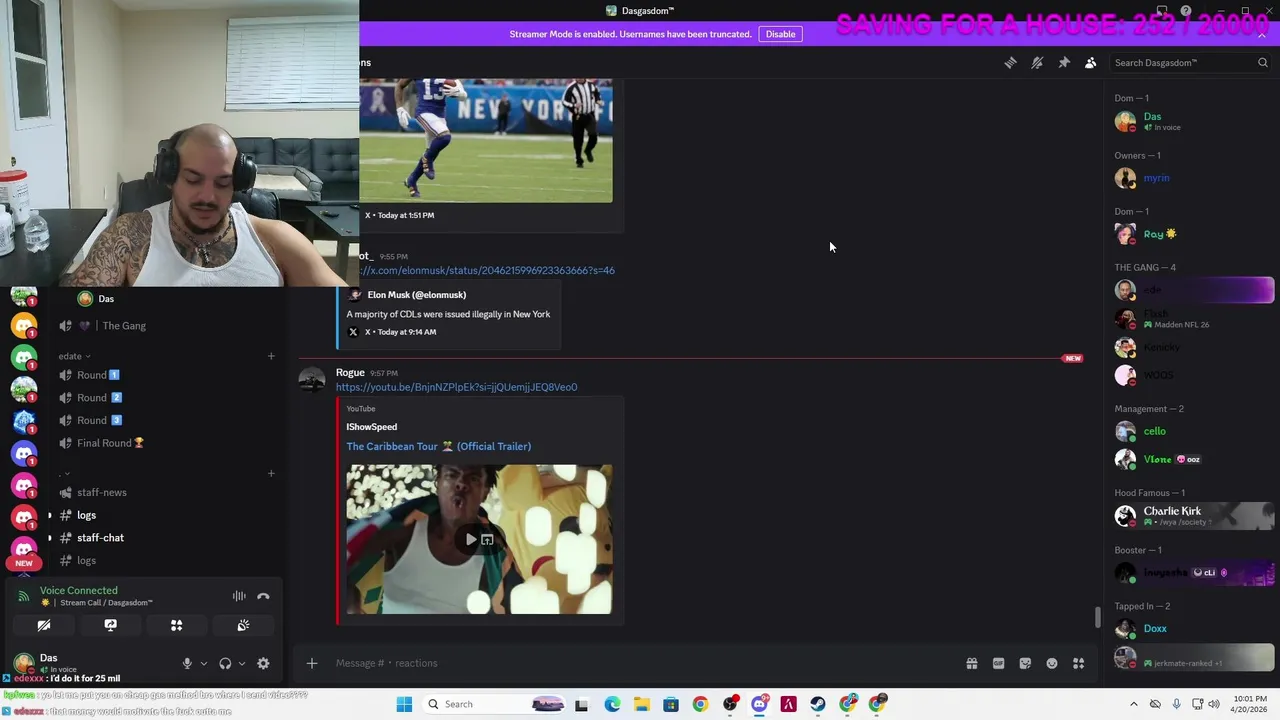Toggle noise suppression in voice panel

pos(239,596)
